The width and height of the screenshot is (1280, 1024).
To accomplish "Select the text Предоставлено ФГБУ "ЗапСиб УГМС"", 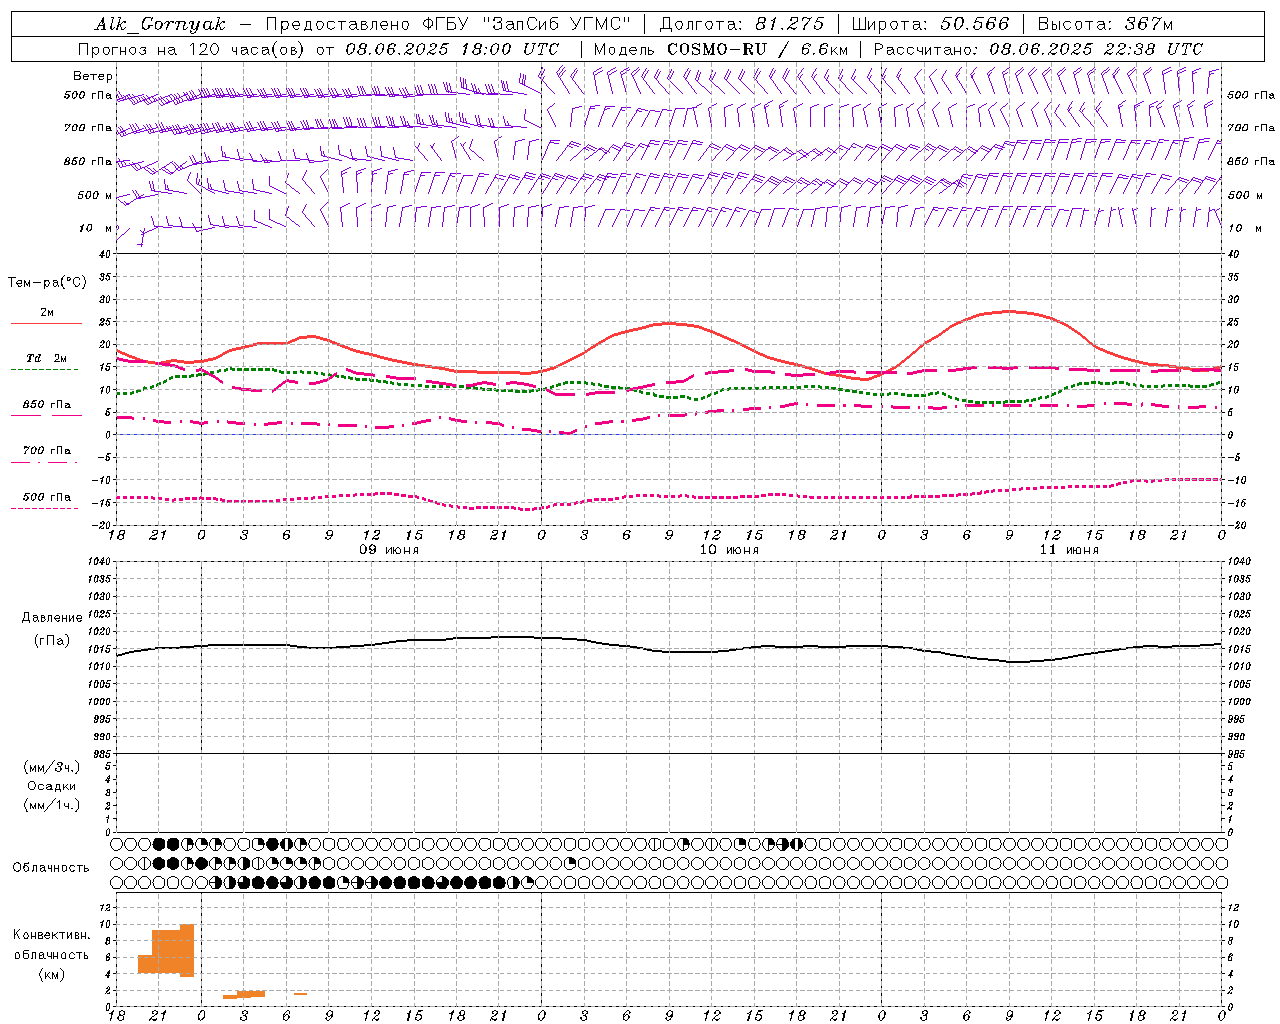I will click(x=448, y=24).
